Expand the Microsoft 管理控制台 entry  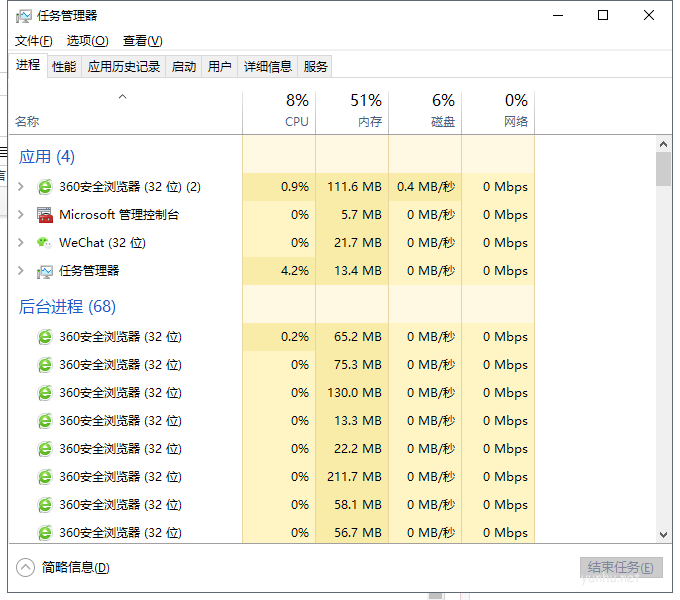point(20,215)
